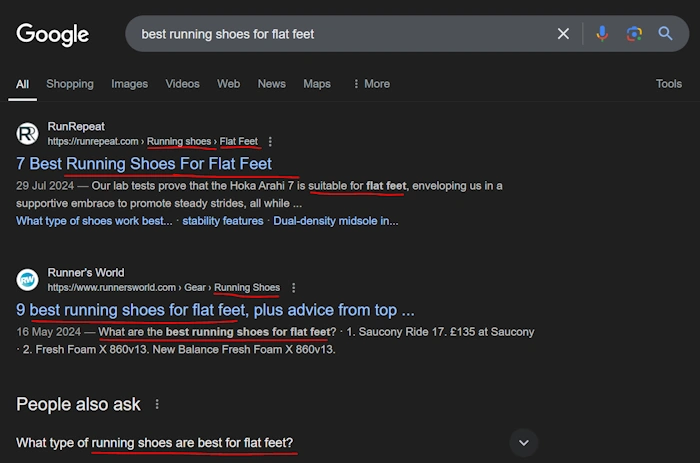This screenshot has width=700, height=463.
Task: Open the More search filters menu
Action: point(371,84)
